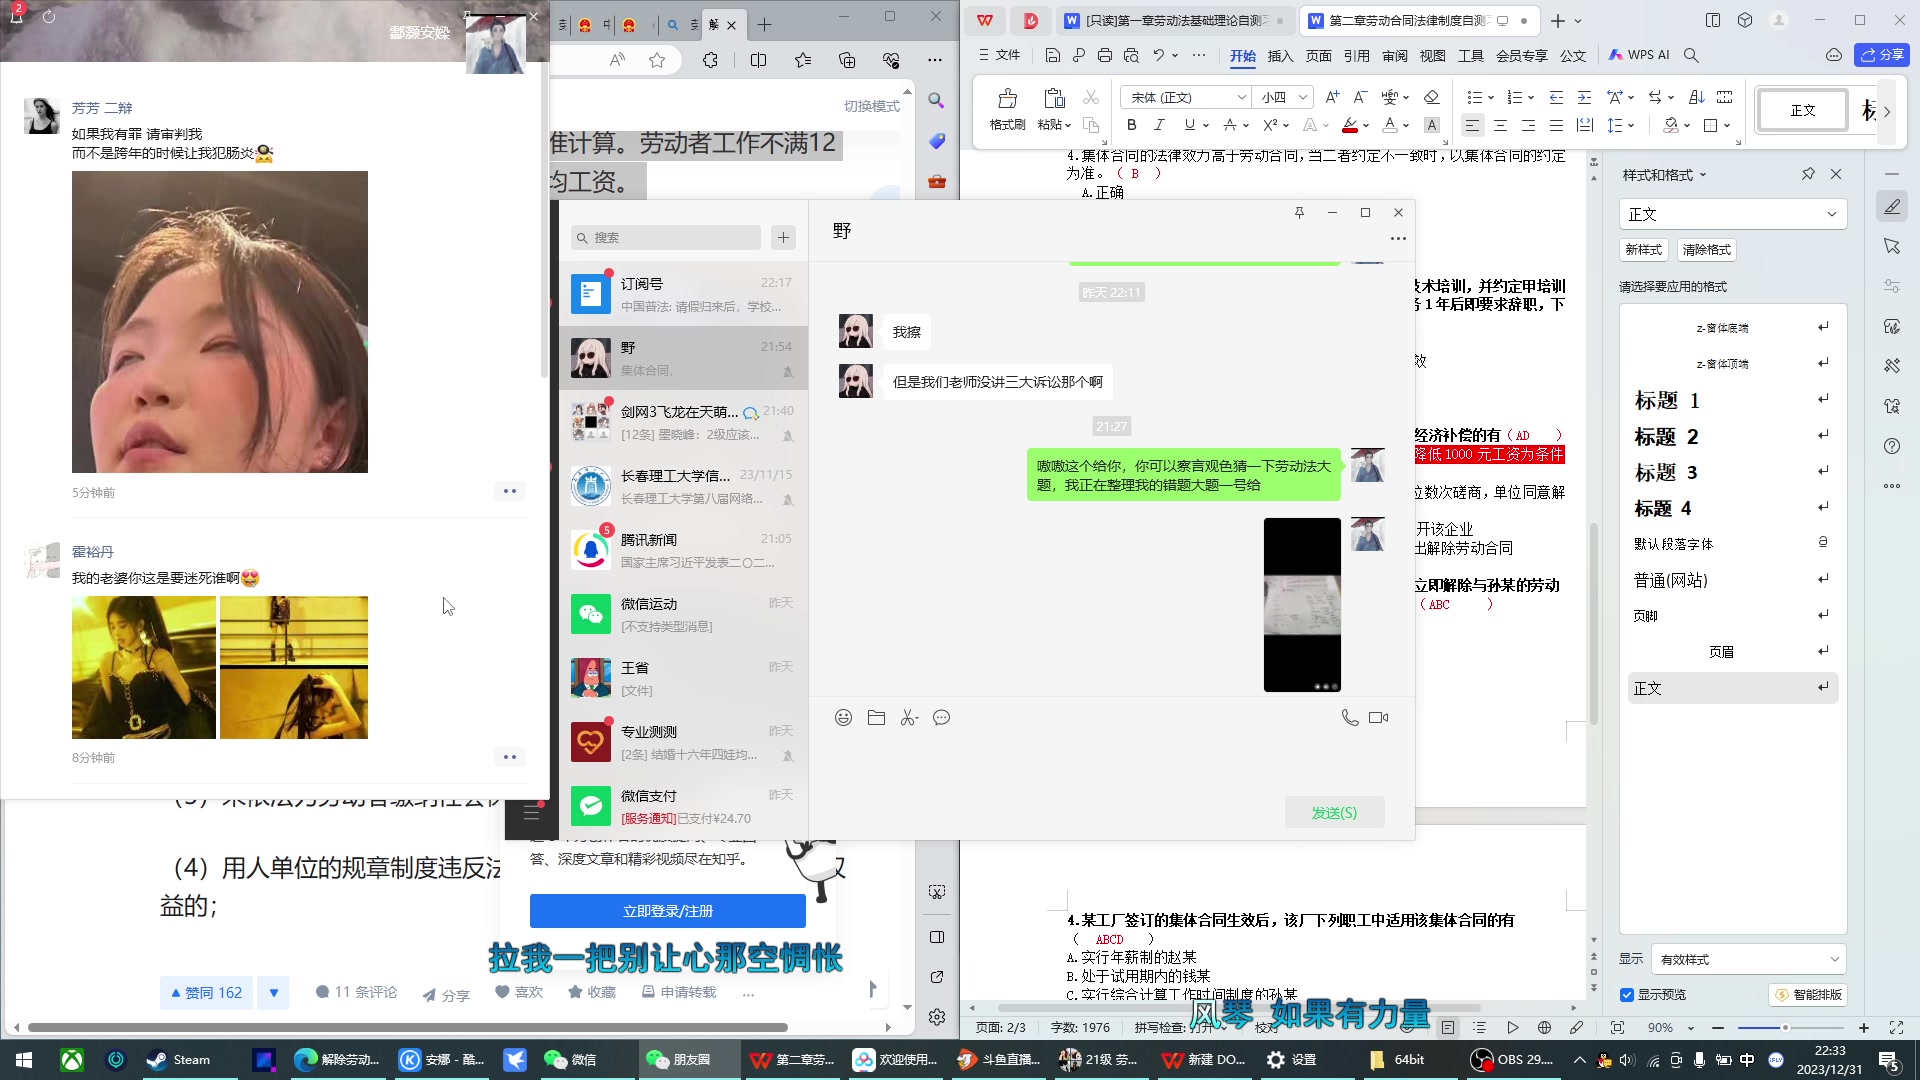Screen dimensions: 1920x1080
Task: Click the justify align icon in WPS
Action: [1556, 125]
